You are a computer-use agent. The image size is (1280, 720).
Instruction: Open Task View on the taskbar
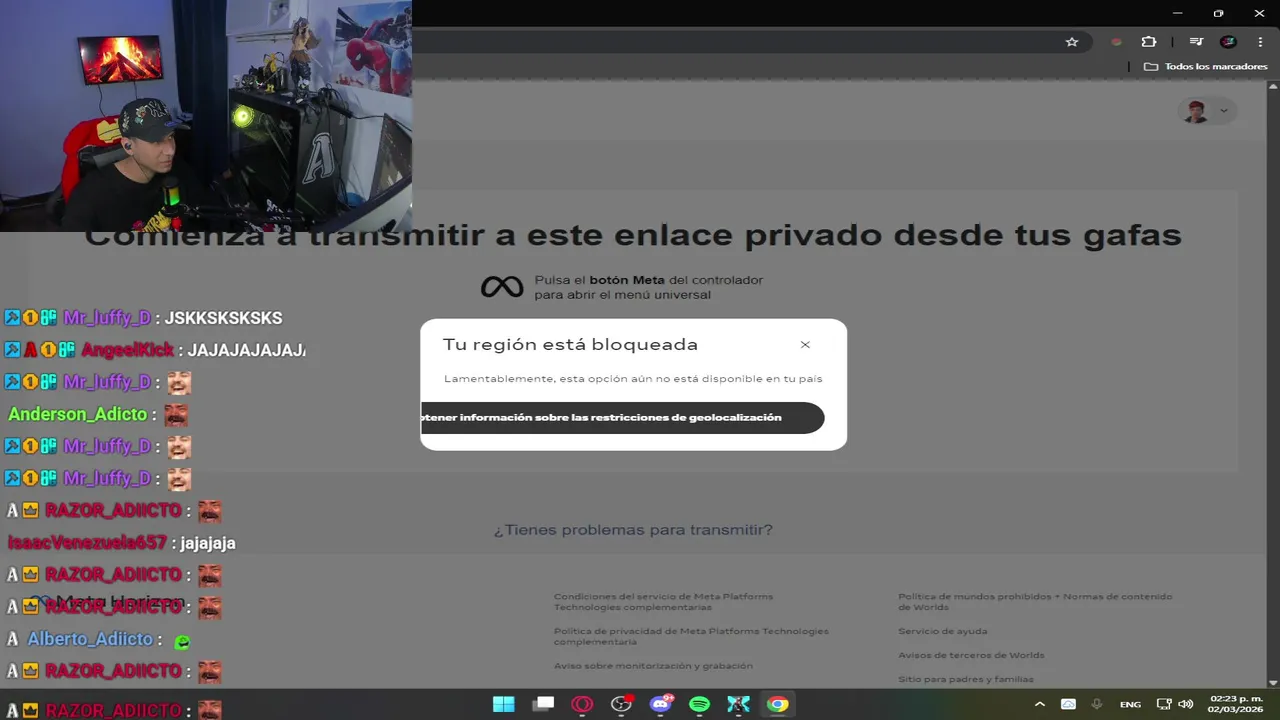pos(543,704)
